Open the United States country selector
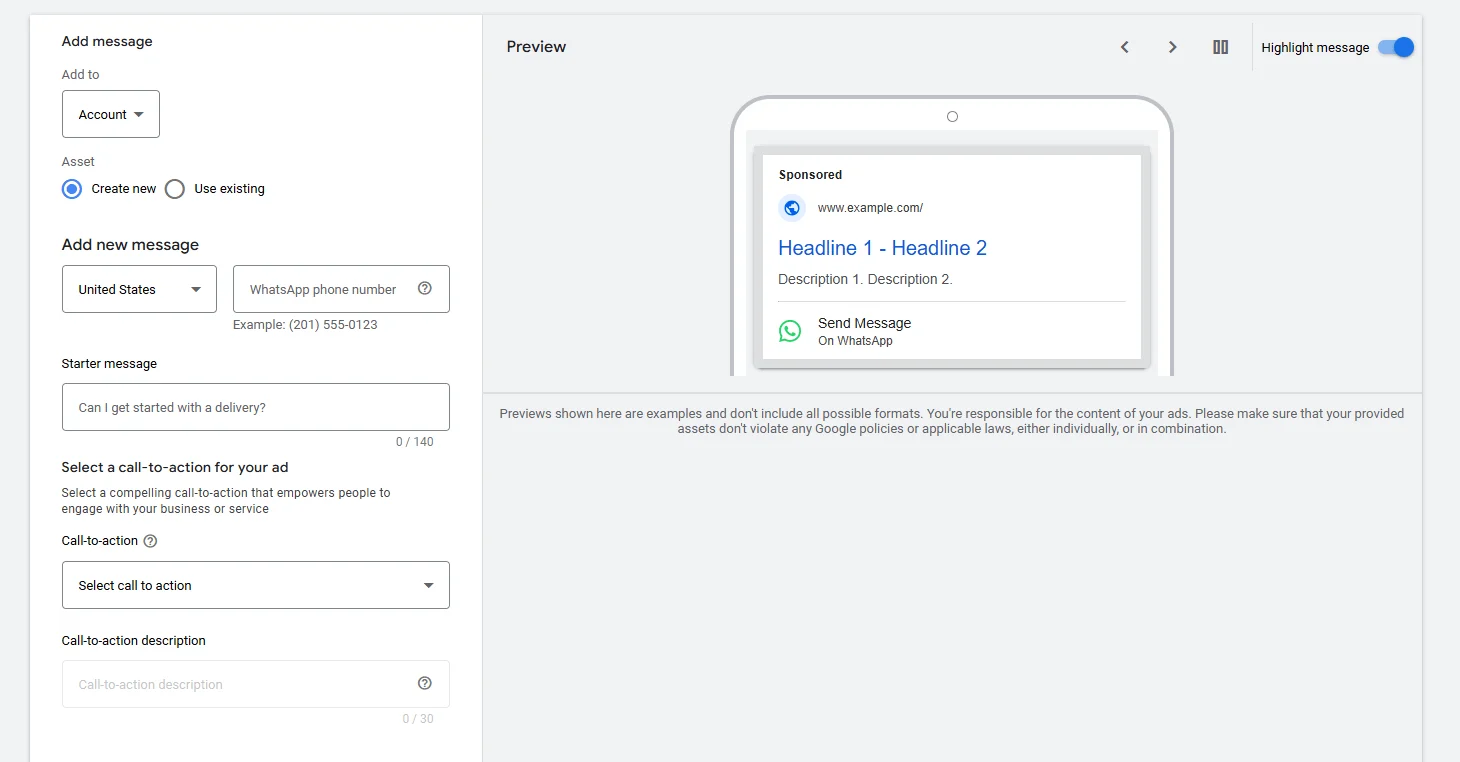This screenshot has height=762, width=1460. [138, 289]
